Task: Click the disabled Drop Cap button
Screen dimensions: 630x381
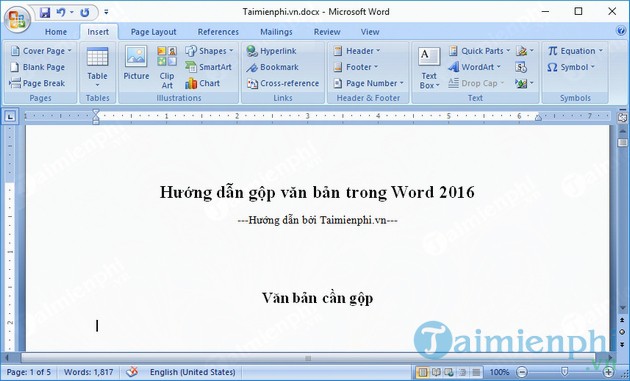Action: 476,83
